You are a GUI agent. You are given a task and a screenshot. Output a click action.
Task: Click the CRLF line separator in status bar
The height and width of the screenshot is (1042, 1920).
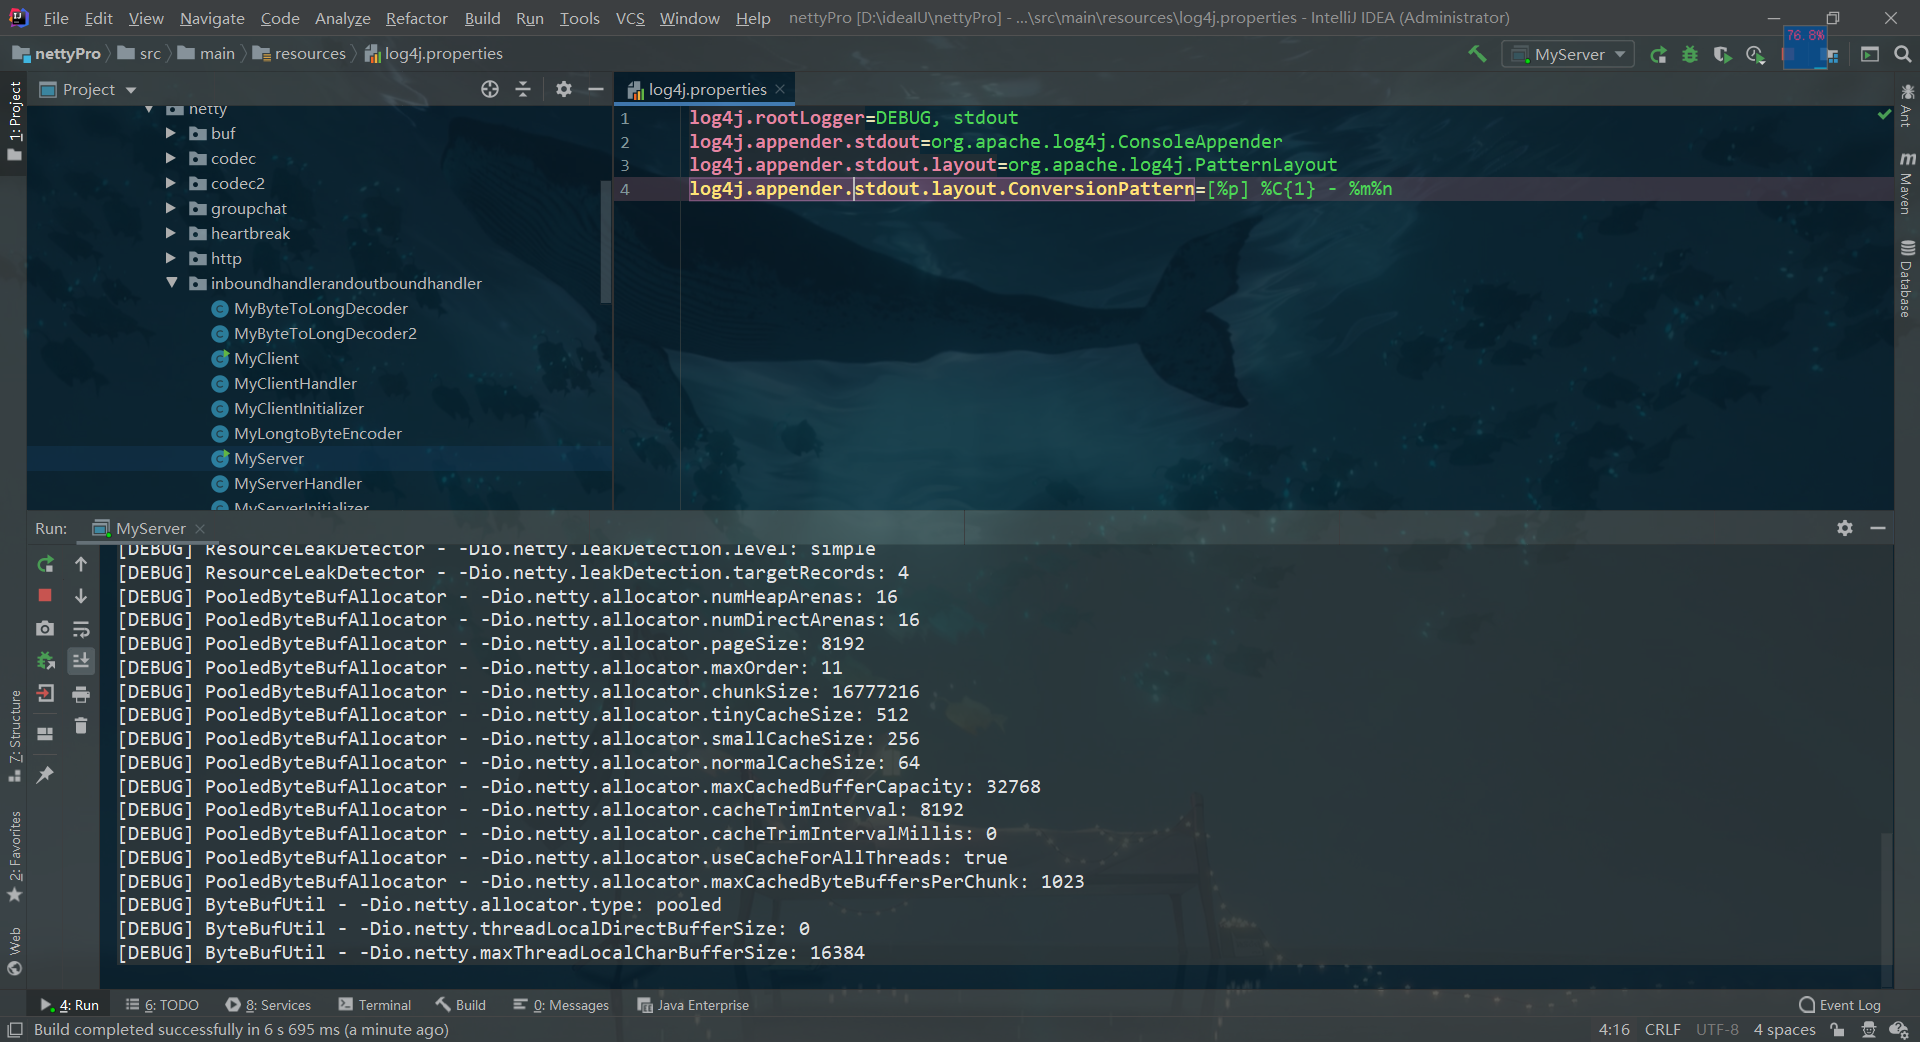[1662, 1030]
